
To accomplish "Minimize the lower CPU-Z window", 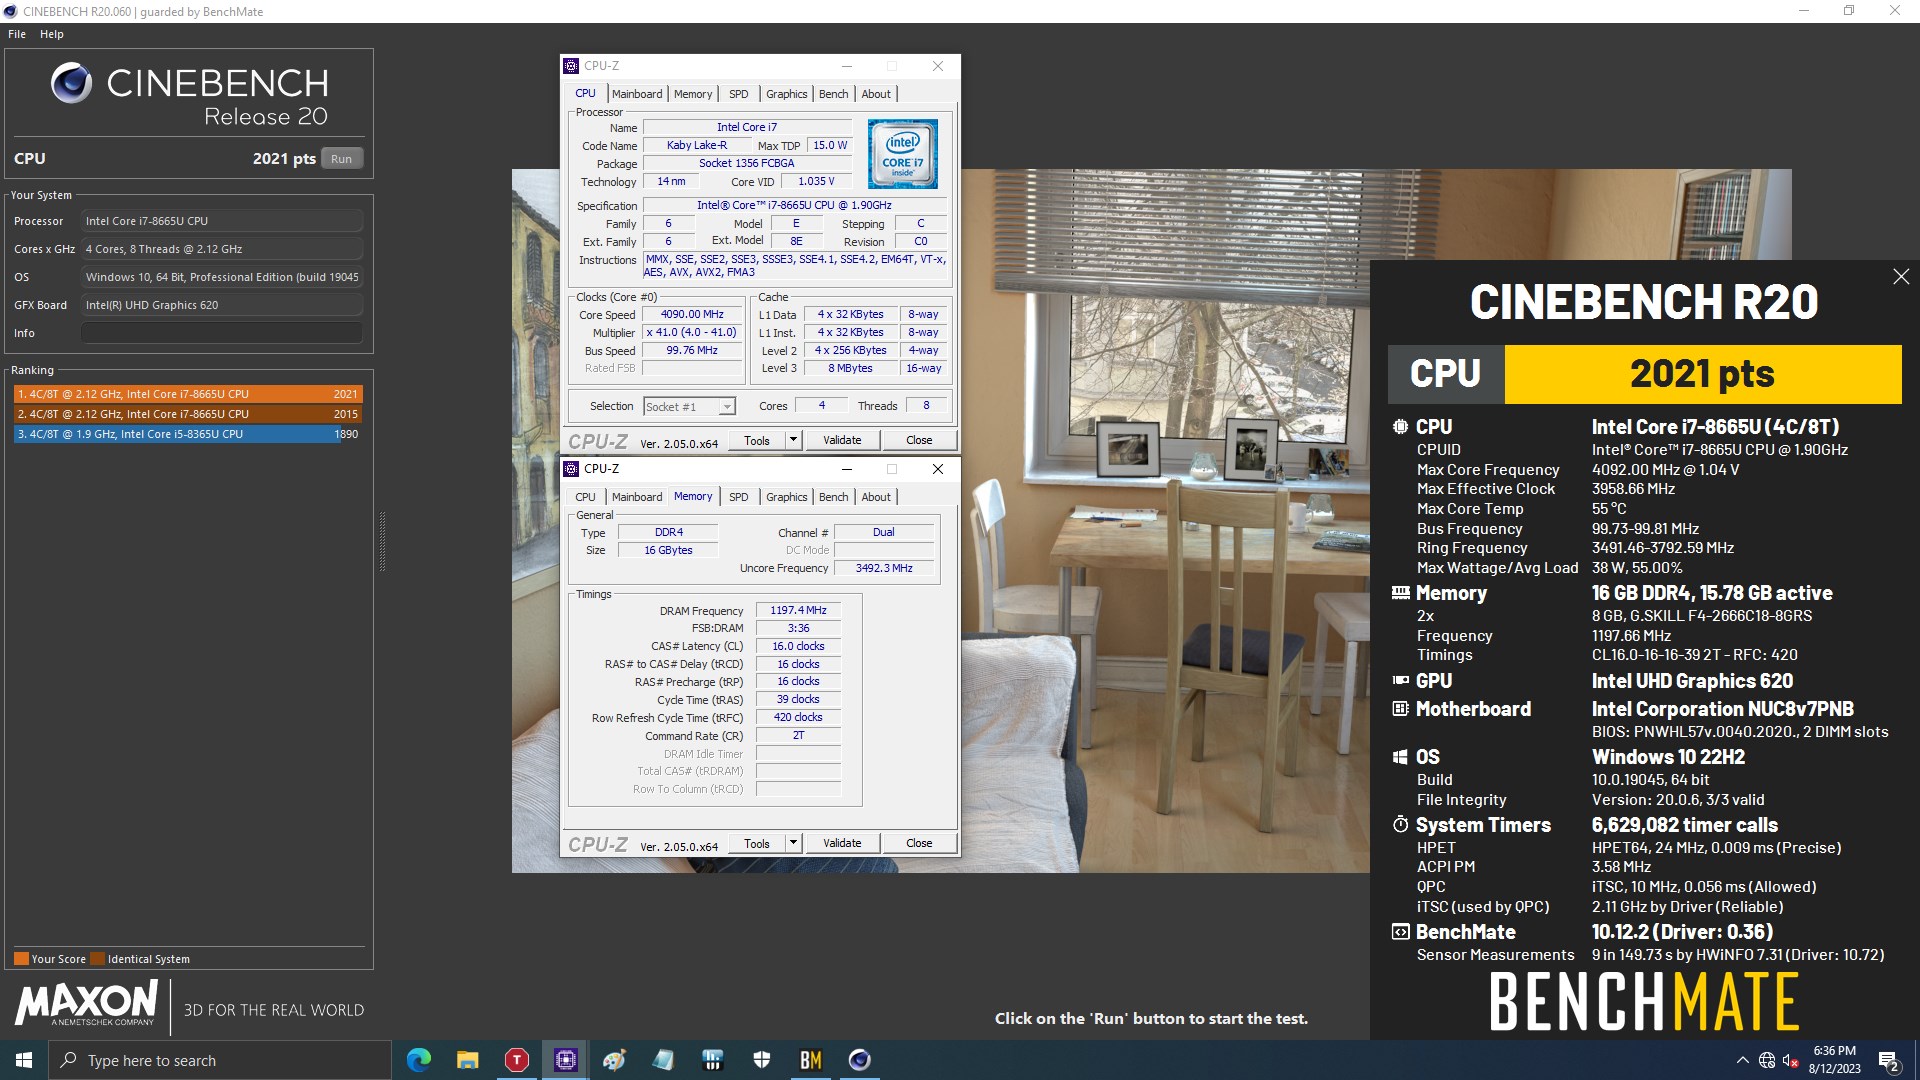I will pyautogui.click(x=847, y=469).
